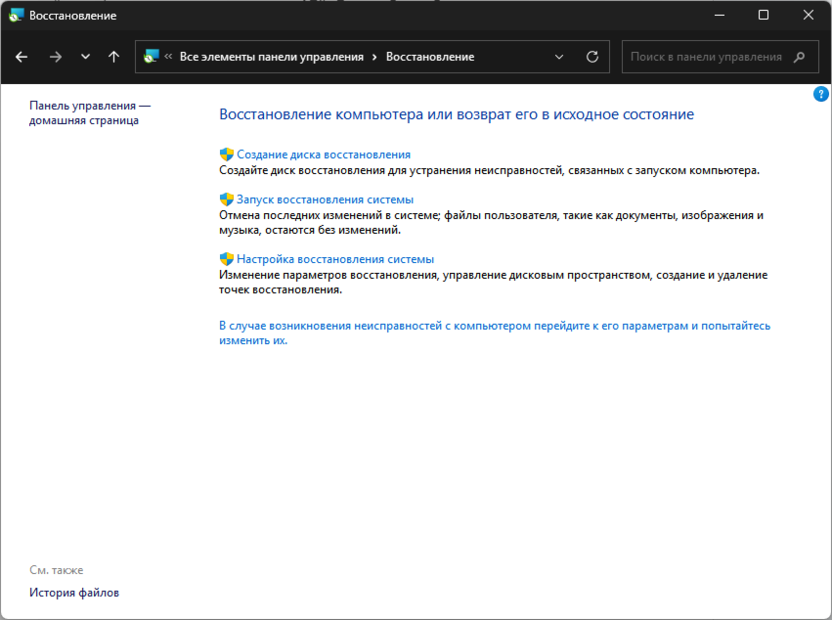Open the История файлов link
This screenshot has width=832, height=620.
[x=74, y=592]
